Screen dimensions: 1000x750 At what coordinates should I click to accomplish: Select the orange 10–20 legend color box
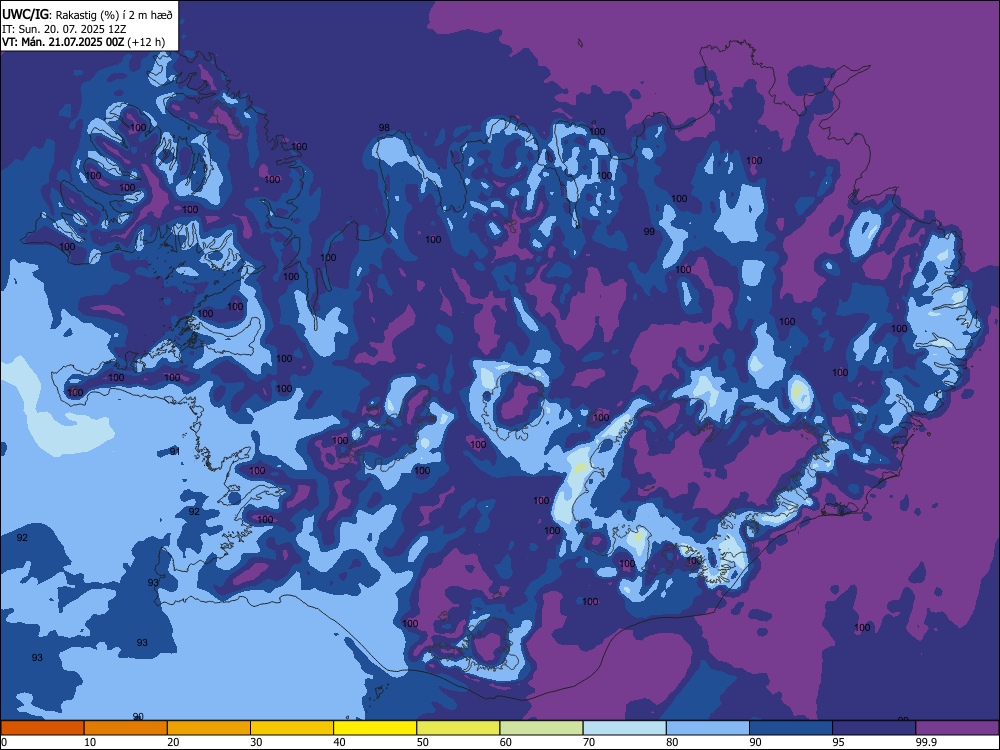coord(126,728)
